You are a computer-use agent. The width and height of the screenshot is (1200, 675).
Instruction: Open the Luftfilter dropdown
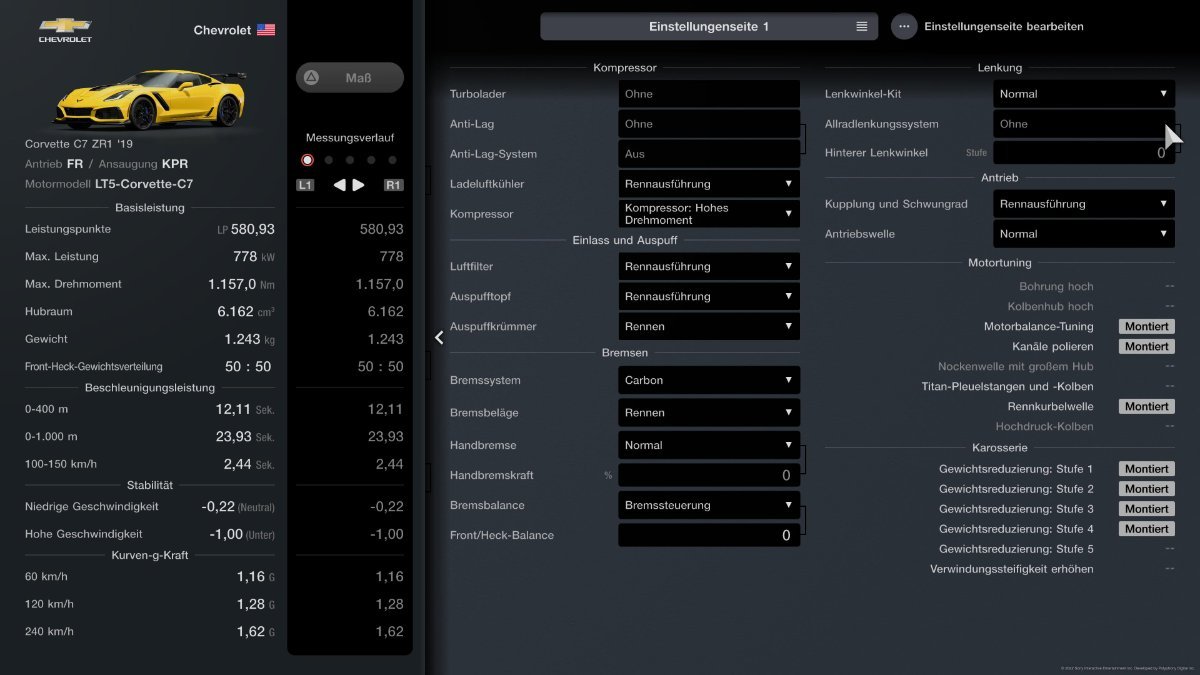[709, 266]
